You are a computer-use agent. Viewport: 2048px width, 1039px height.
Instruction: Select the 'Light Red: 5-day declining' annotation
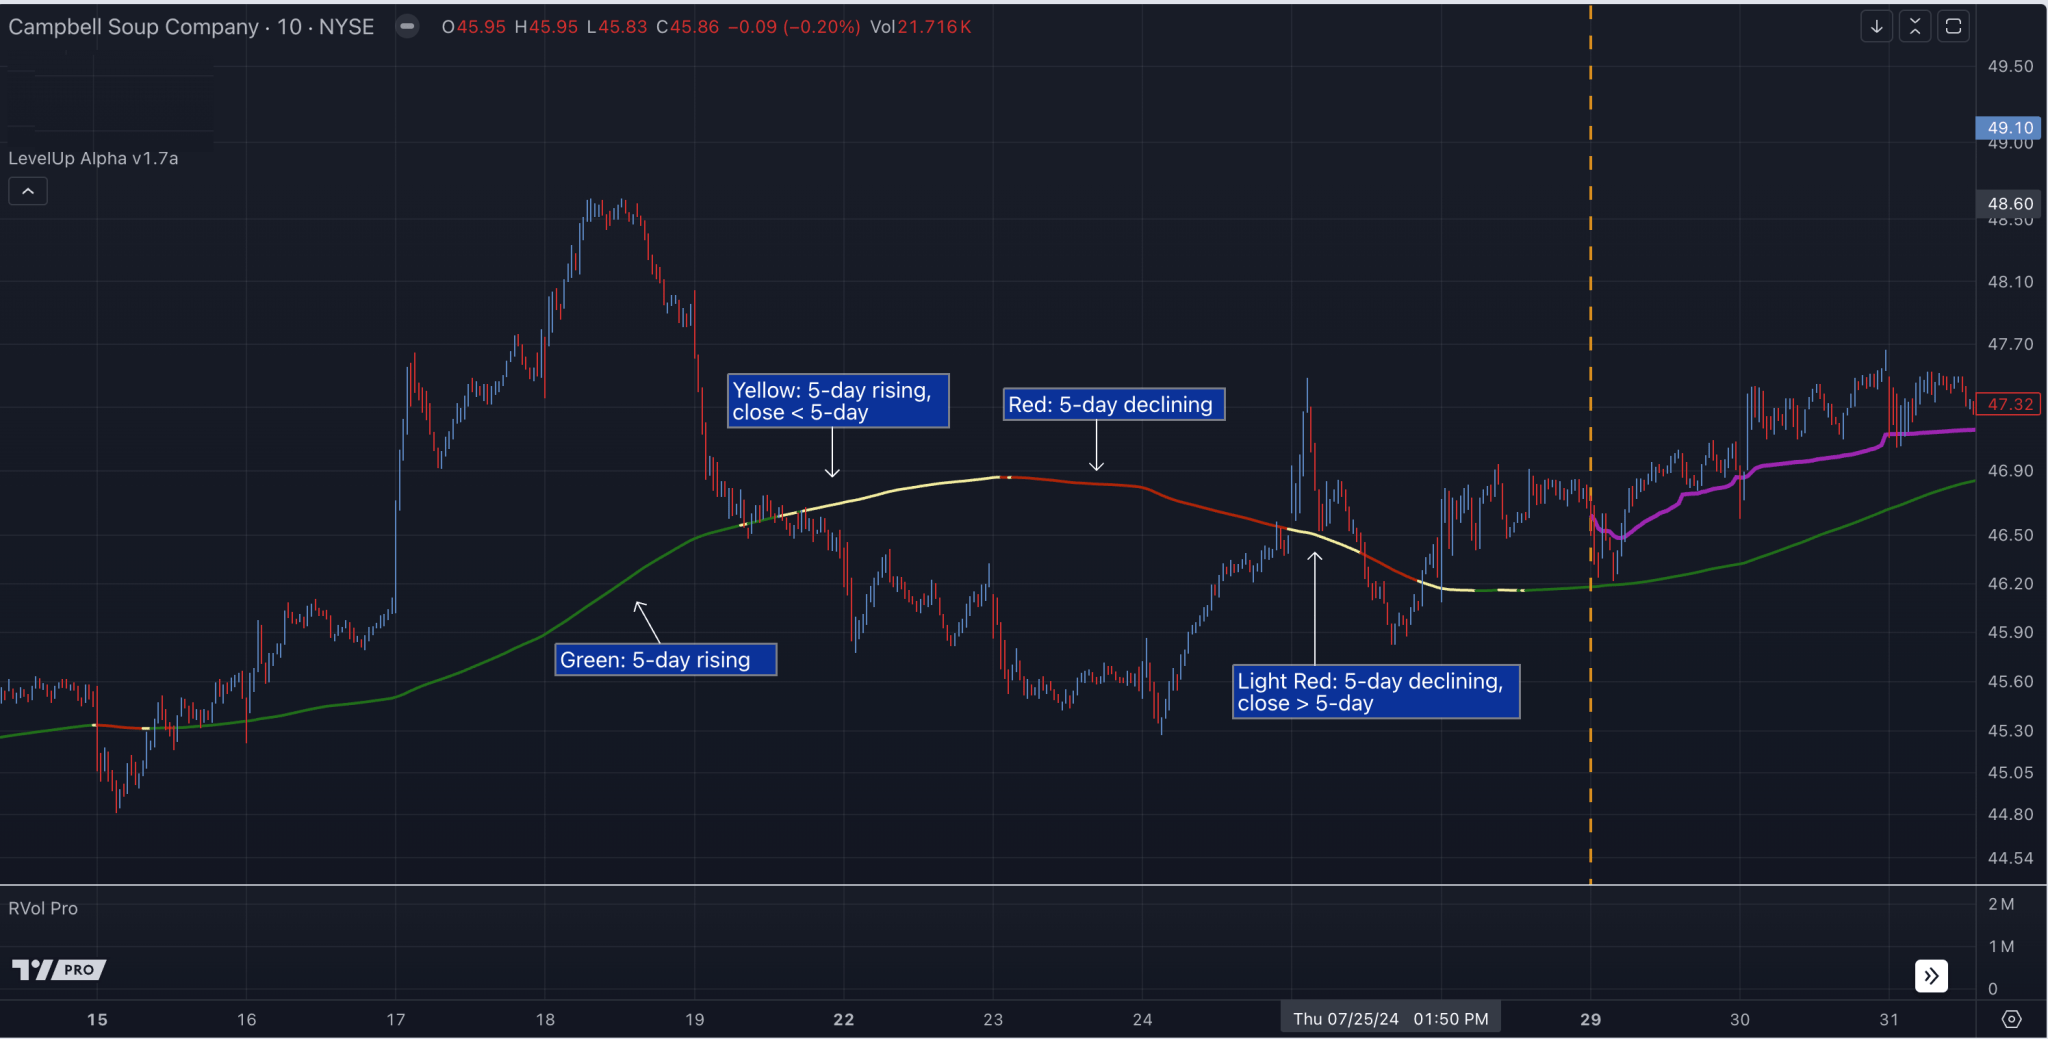click(1375, 692)
